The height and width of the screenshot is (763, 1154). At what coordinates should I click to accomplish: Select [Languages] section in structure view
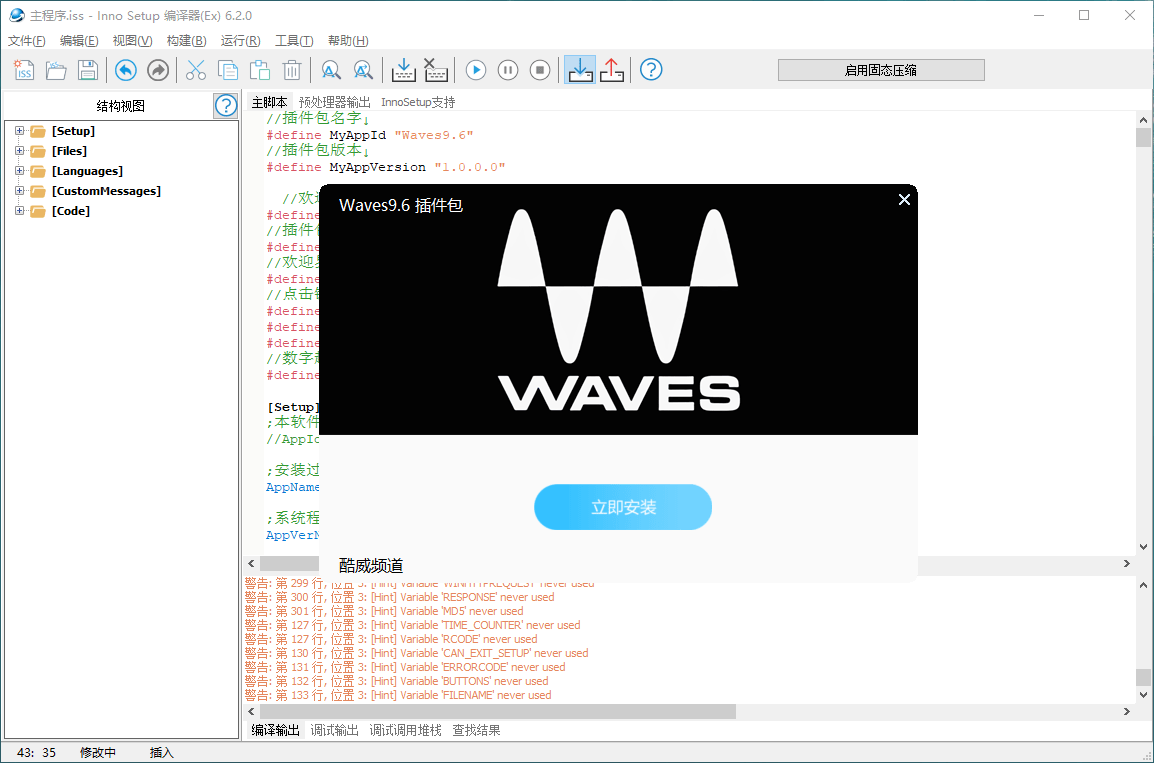pos(87,171)
